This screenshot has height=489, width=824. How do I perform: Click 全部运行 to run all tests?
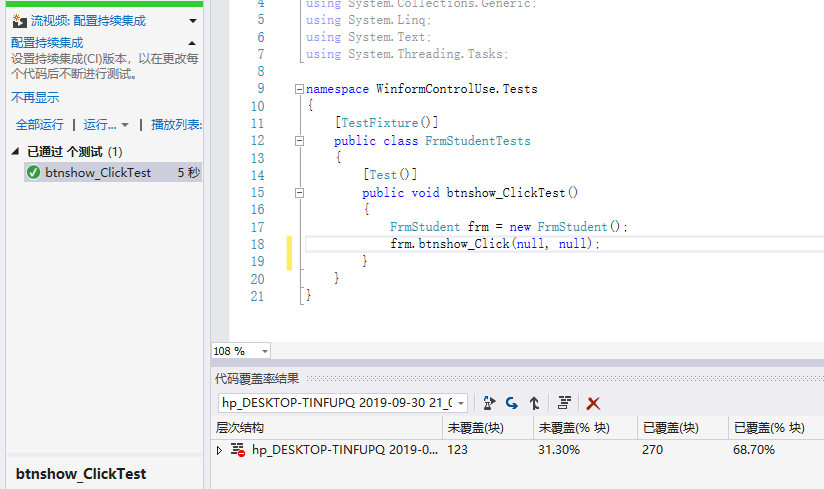[x=39, y=124]
